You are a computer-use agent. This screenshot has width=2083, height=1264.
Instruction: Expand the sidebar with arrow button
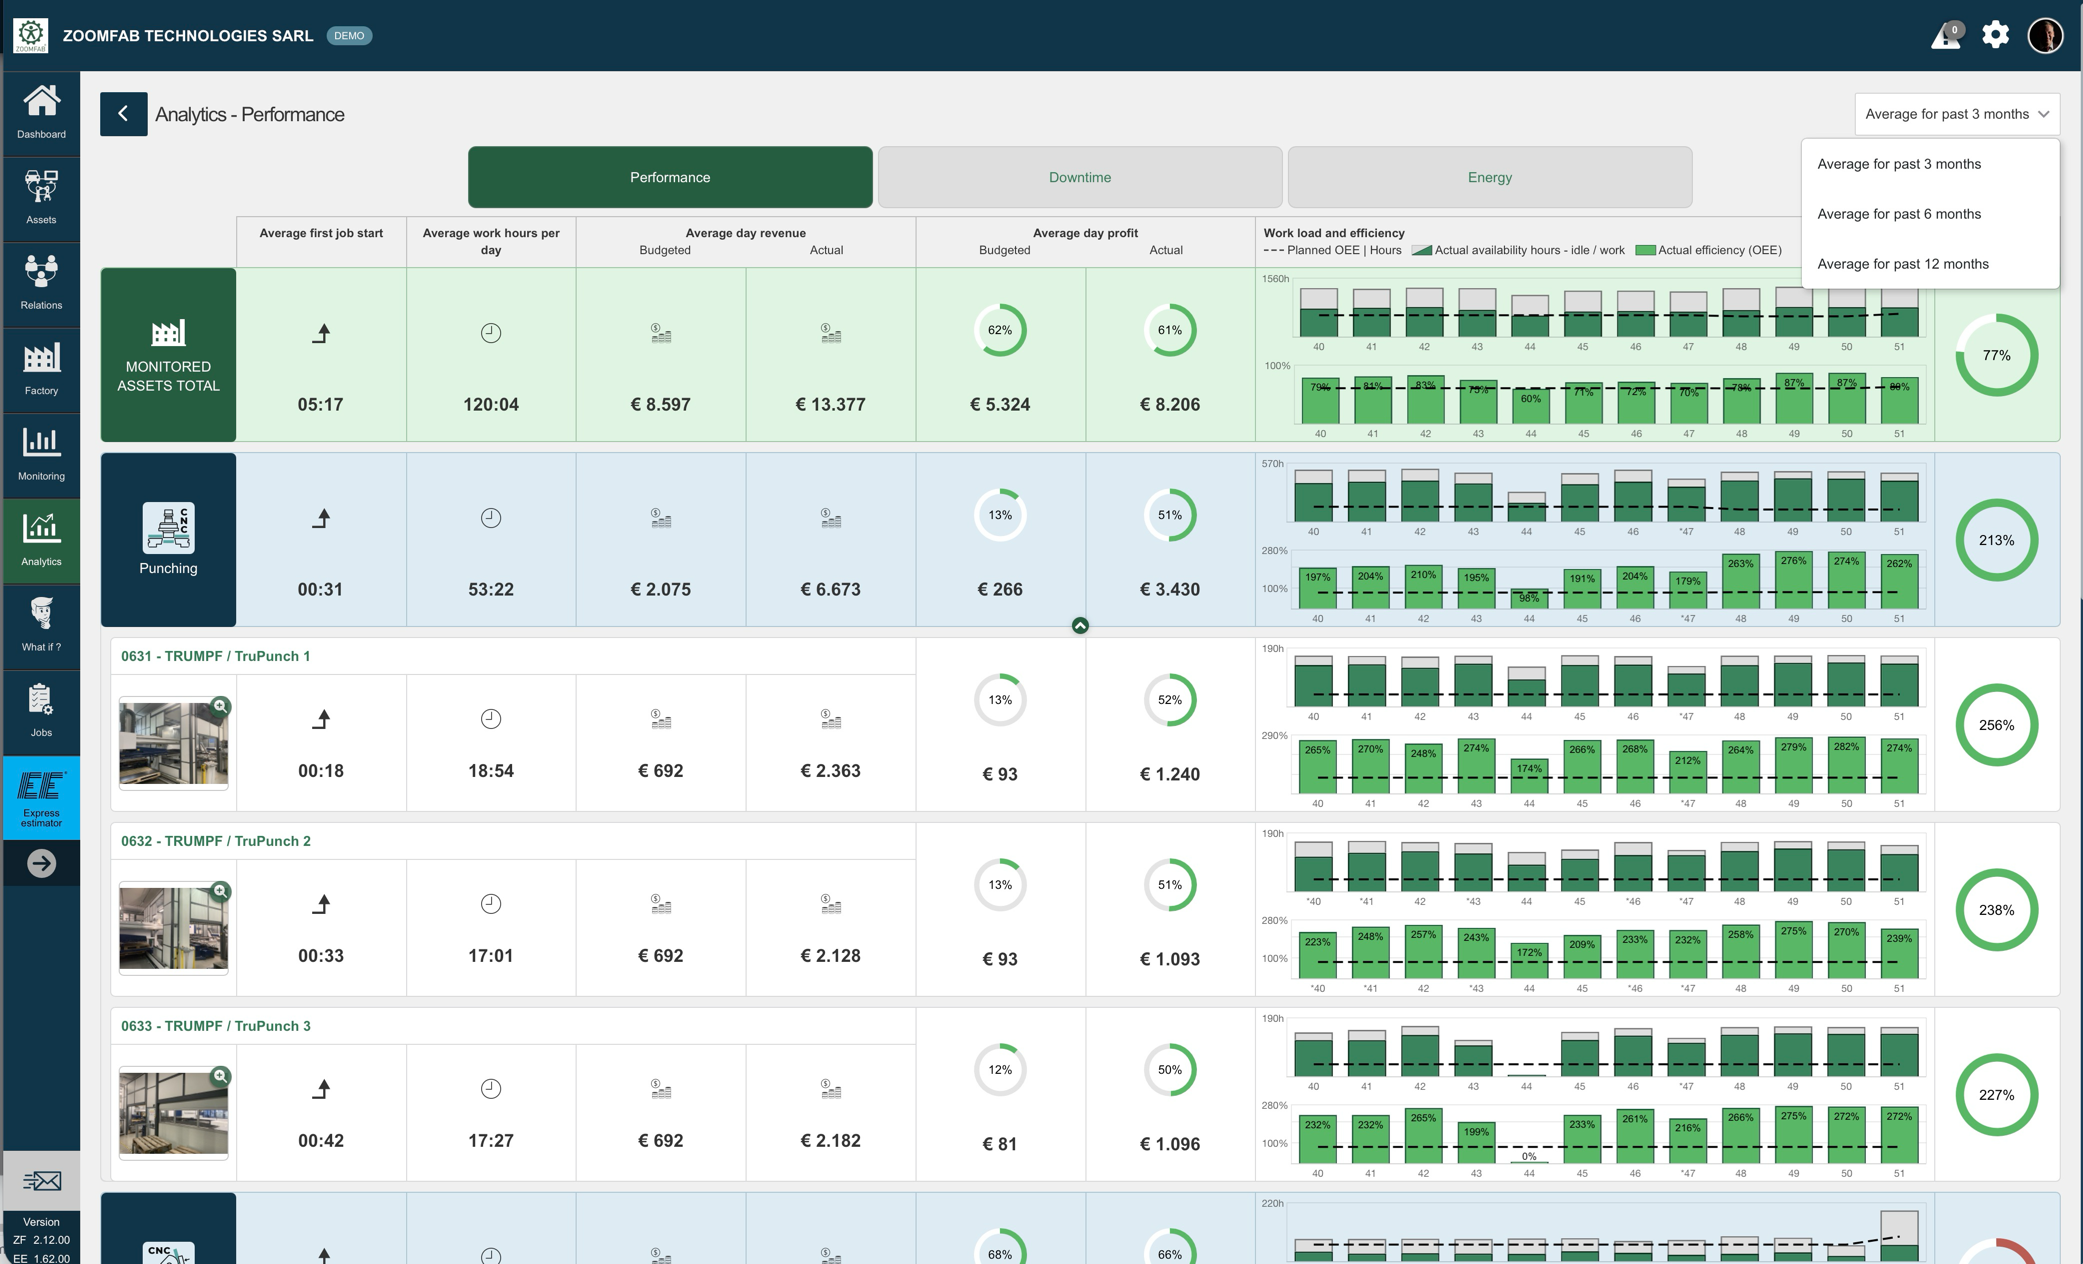[x=41, y=863]
